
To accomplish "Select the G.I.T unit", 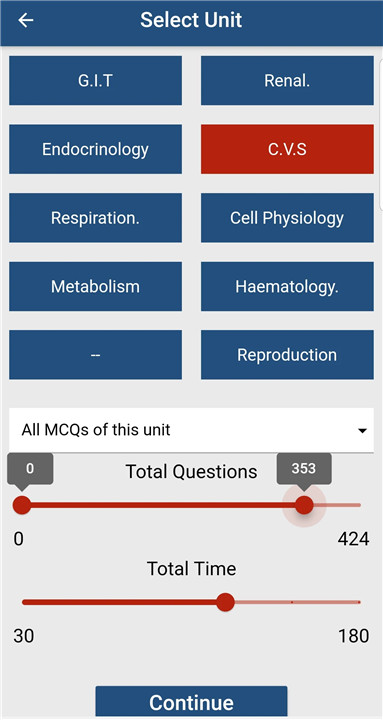I will pyautogui.click(x=96, y=81).
